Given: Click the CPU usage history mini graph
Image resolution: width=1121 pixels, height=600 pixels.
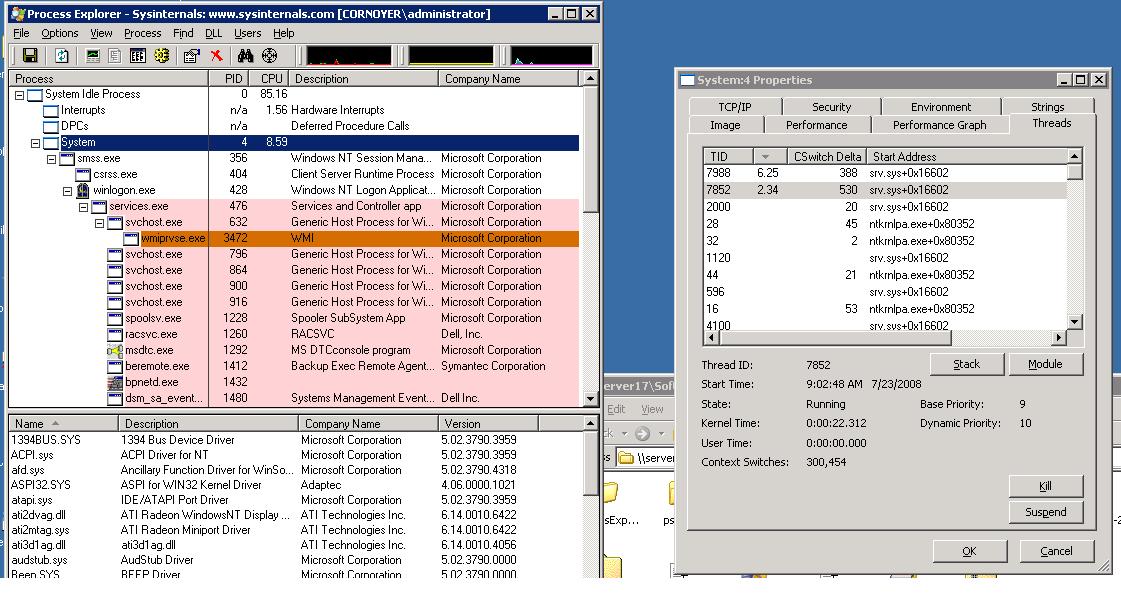Looking at the screenshot, I should click(x=349, y=56).
